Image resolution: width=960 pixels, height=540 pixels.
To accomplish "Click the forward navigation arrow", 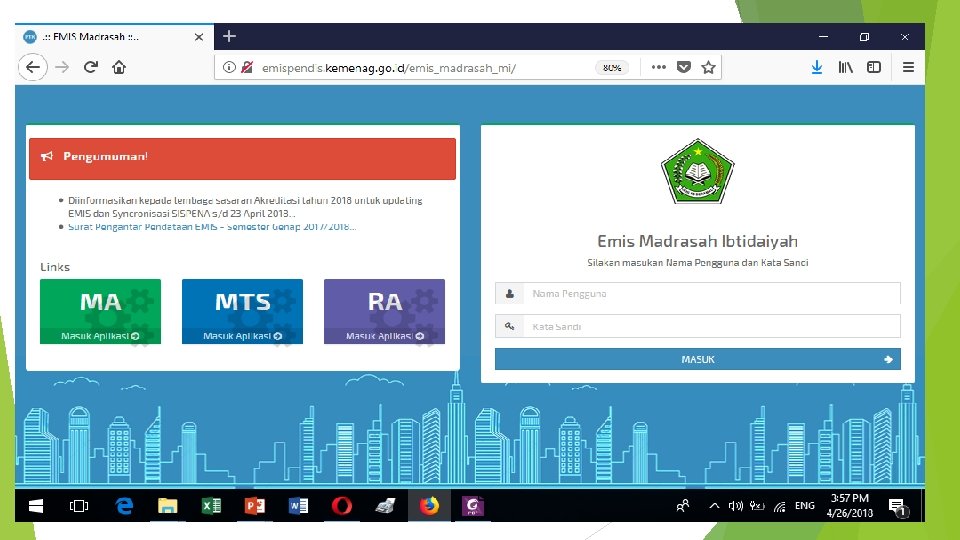I will (x=62, y=67).
